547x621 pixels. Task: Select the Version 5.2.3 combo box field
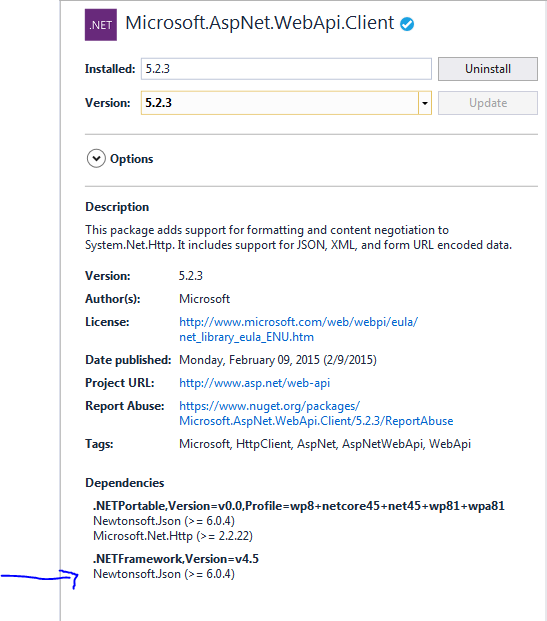click(286, 103)
